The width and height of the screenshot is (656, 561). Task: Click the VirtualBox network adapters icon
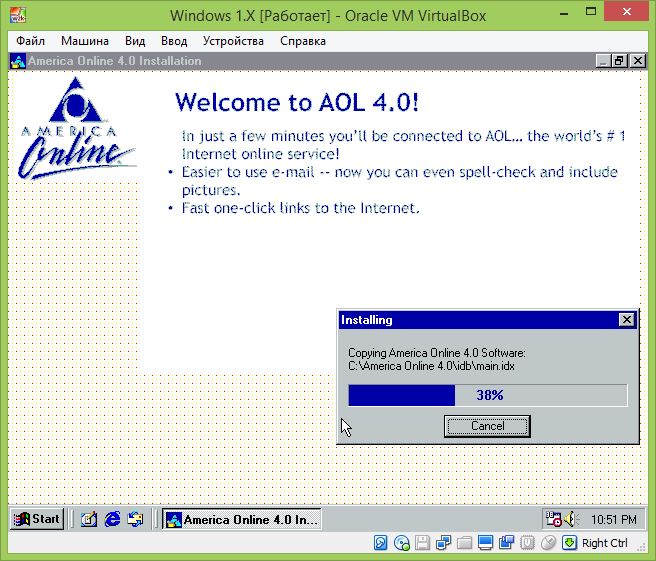click(443, 543)
